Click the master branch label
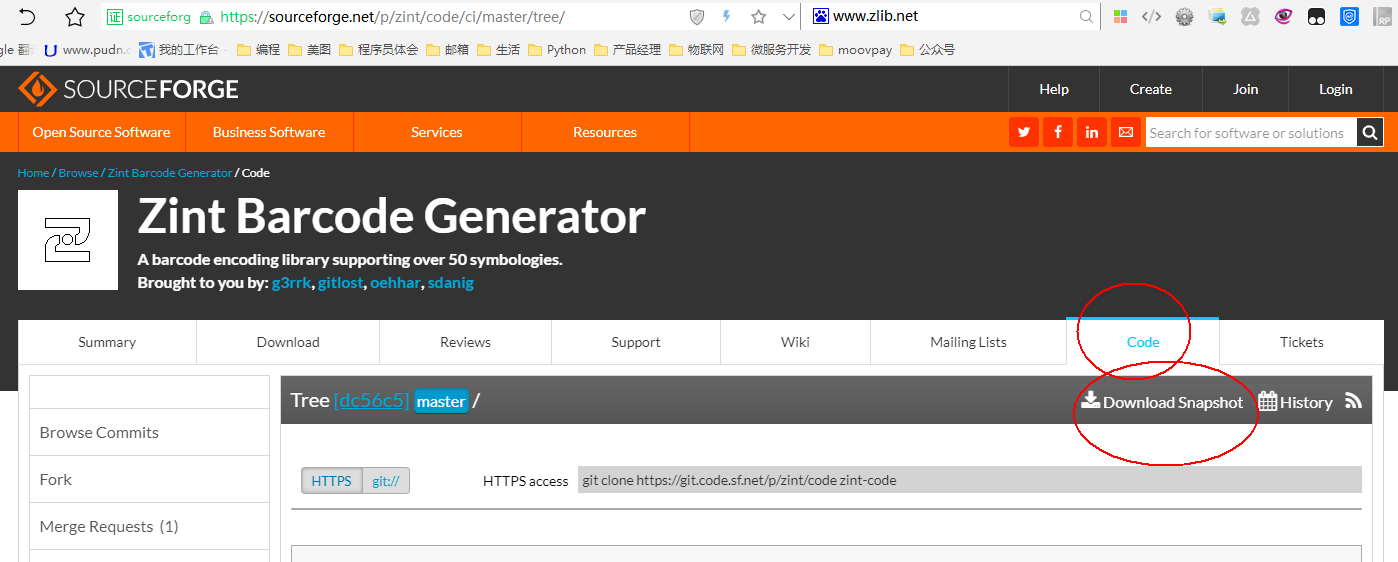This screenshot has width=1398, height=562. coord(441,401)
